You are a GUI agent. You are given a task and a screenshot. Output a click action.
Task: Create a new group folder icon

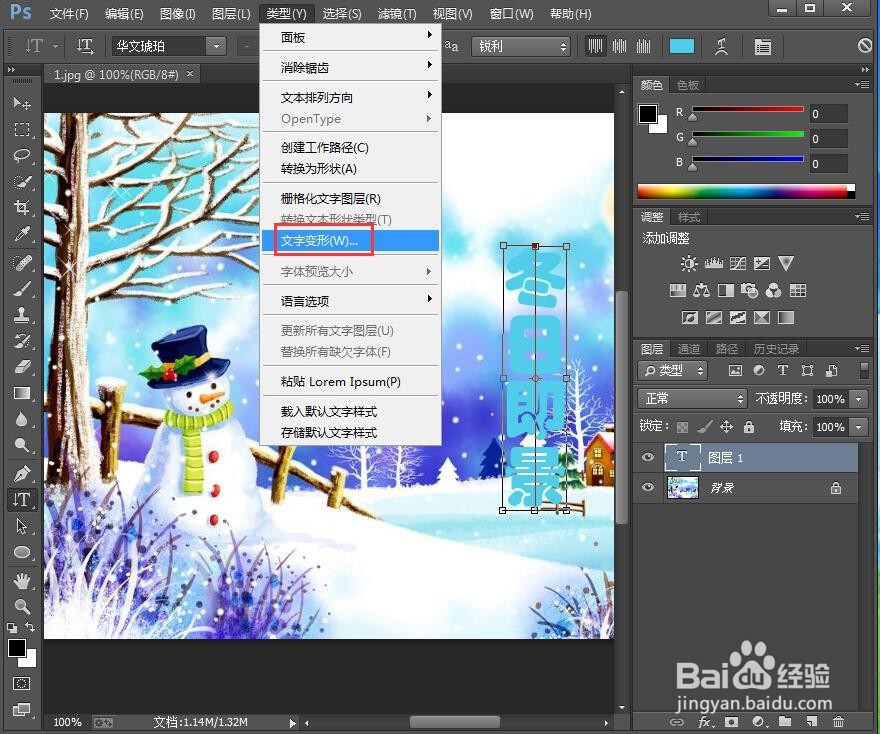(x=785, y=722)
